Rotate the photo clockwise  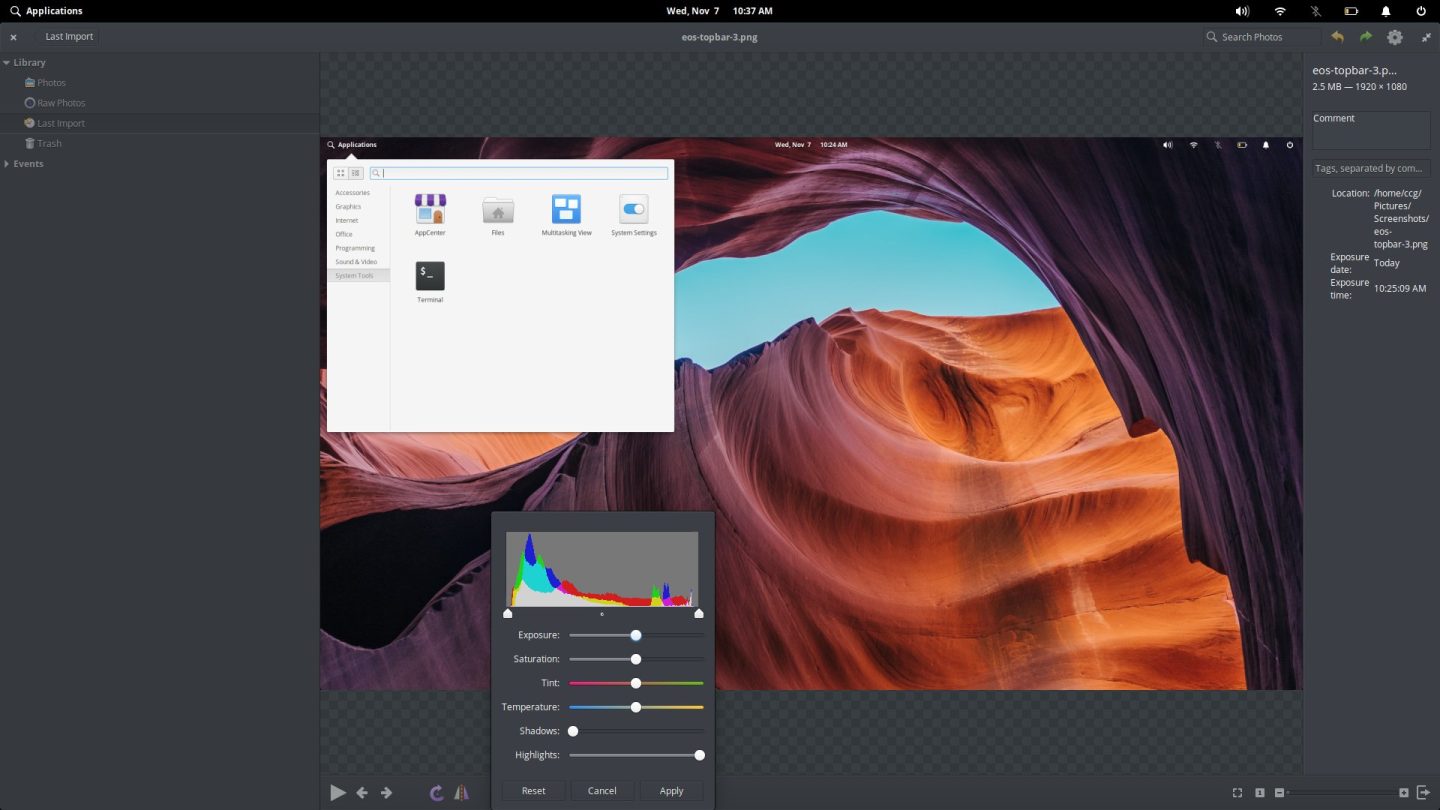[x=436, y=792]
